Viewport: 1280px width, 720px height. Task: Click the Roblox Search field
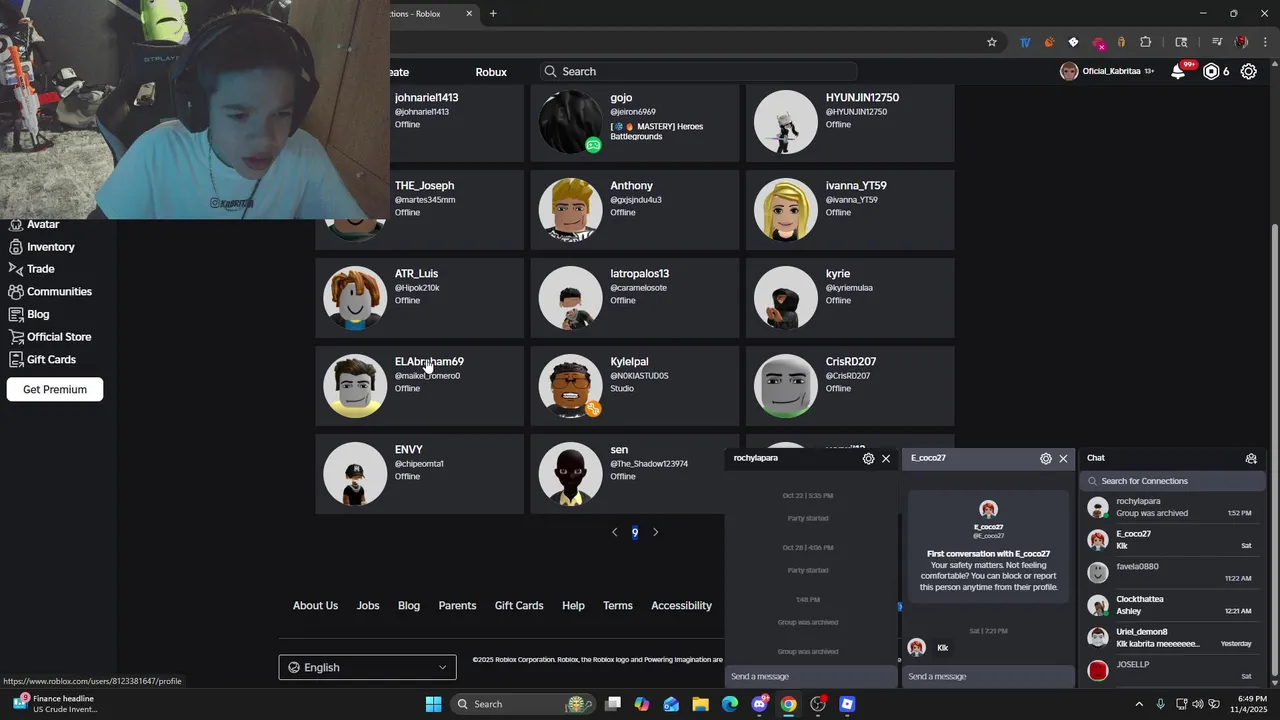(698, 72)
